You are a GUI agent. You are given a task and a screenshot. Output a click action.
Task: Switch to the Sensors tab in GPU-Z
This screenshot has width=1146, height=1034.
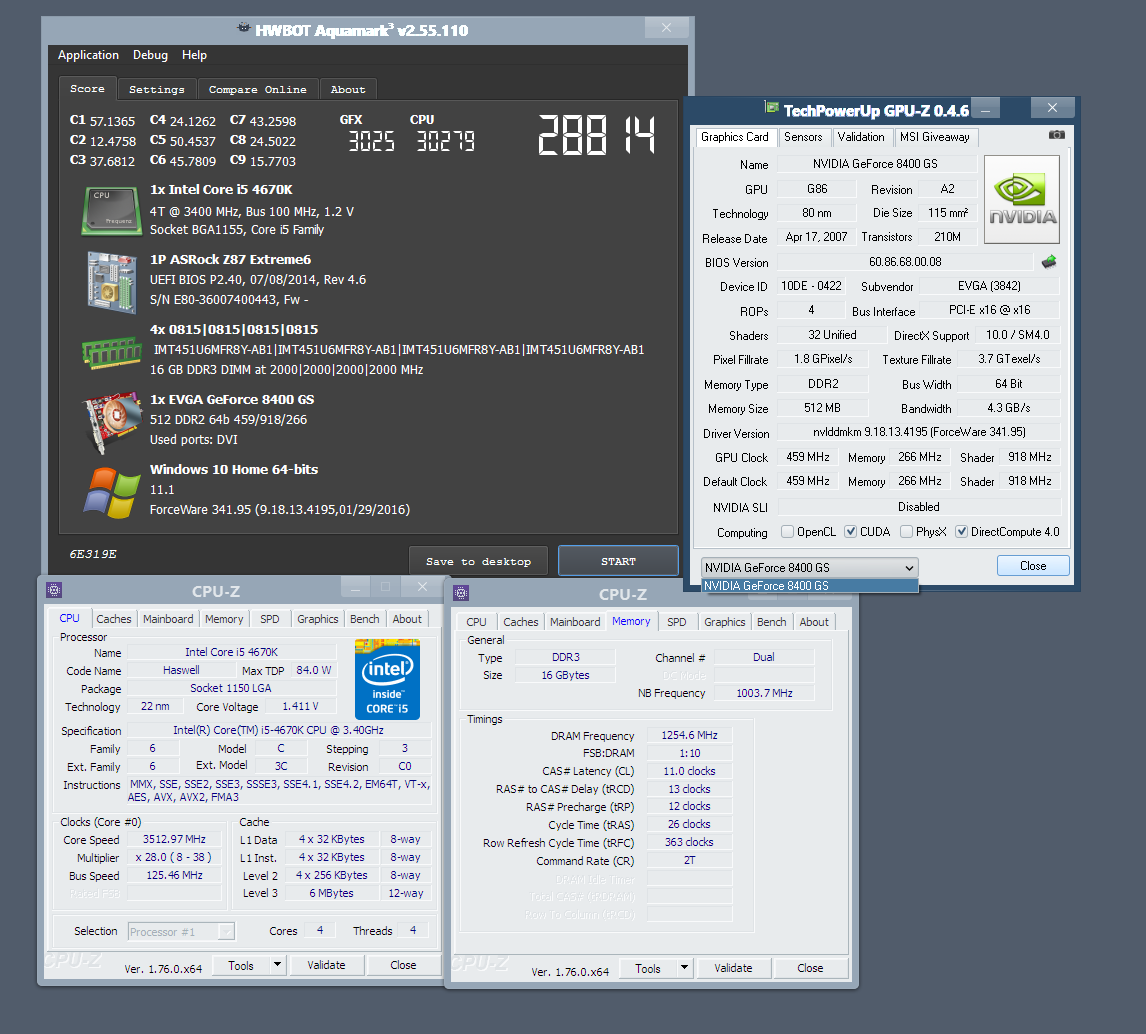click(x=803, y=137)
